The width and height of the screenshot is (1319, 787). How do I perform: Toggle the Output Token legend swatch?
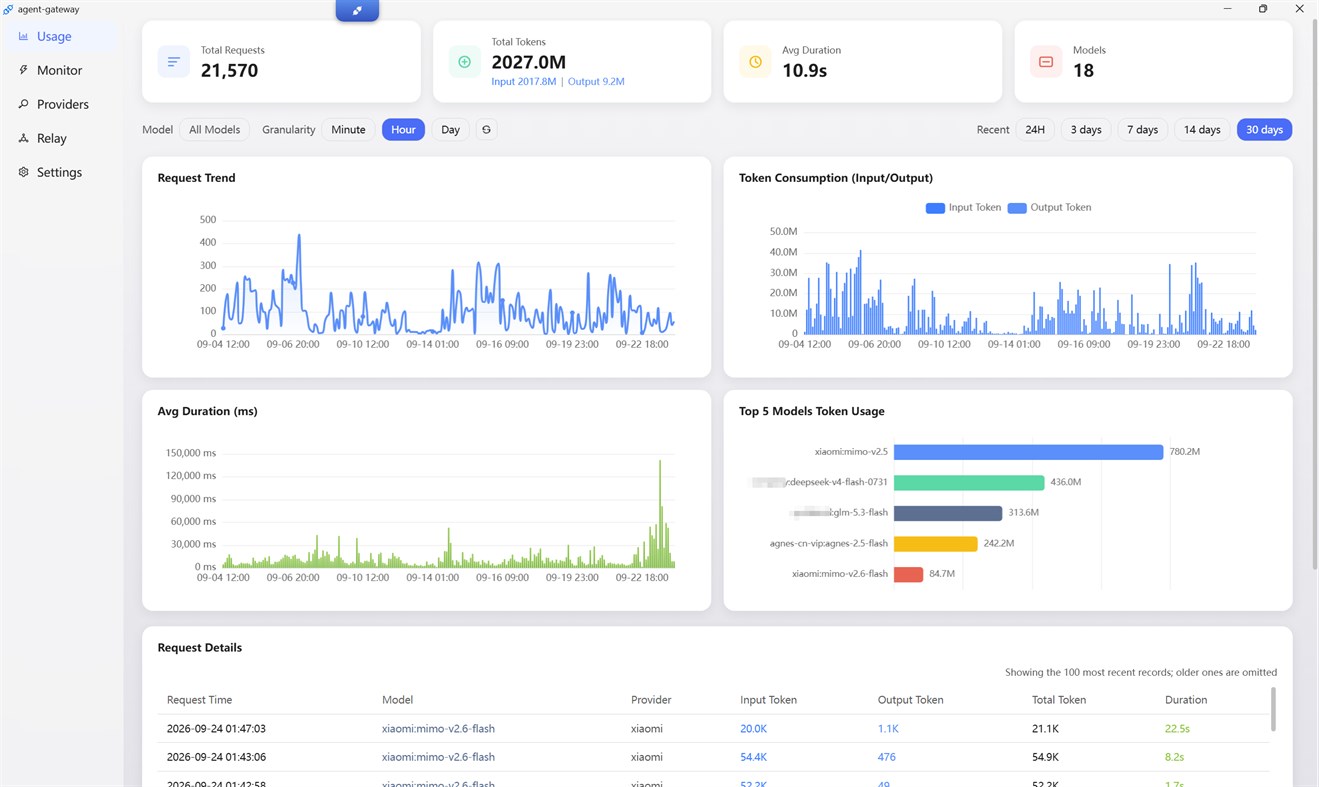(1017, 208)
